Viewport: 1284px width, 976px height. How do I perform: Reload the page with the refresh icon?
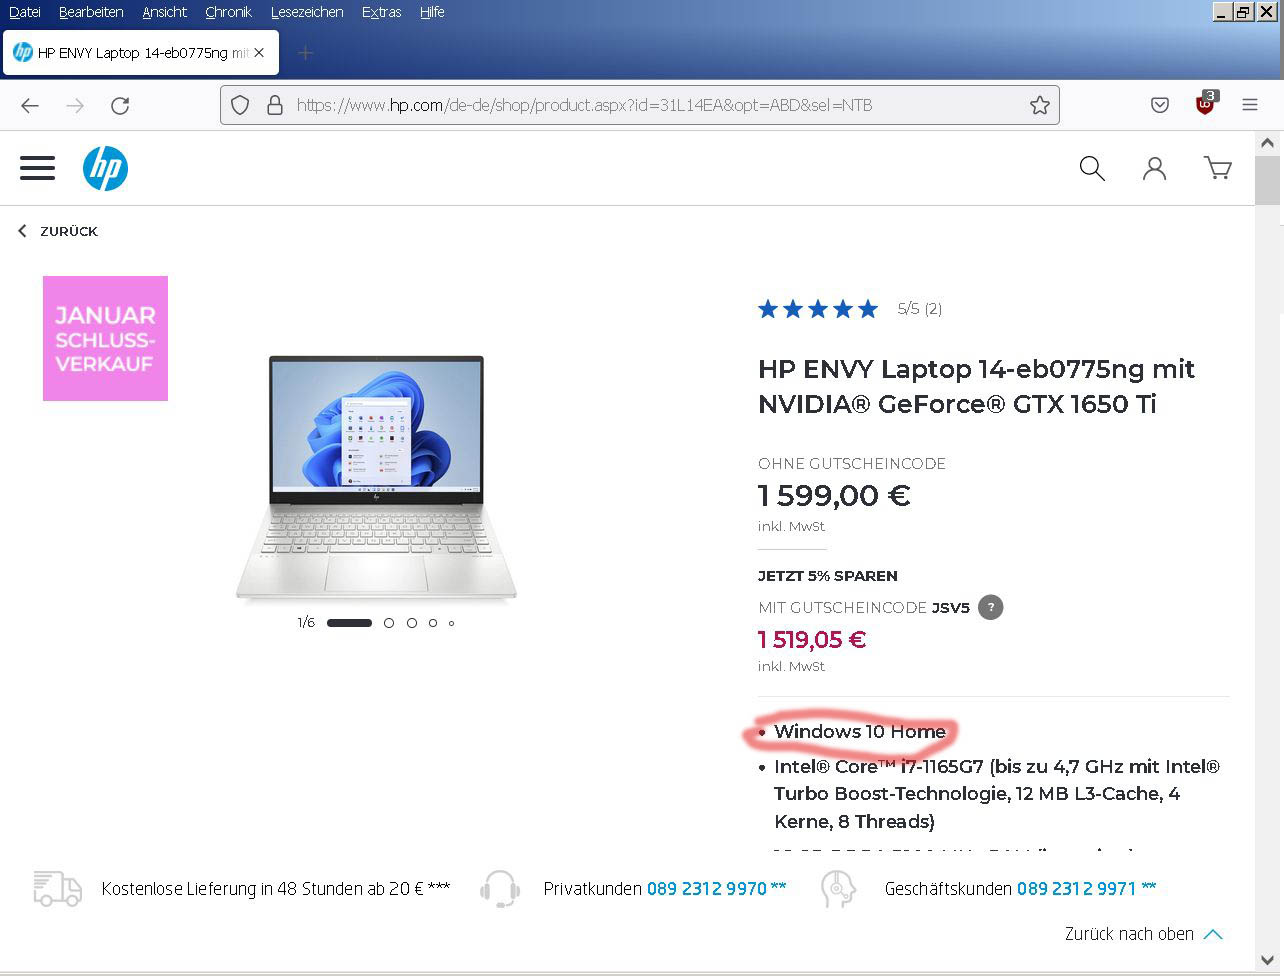[120, 105]
